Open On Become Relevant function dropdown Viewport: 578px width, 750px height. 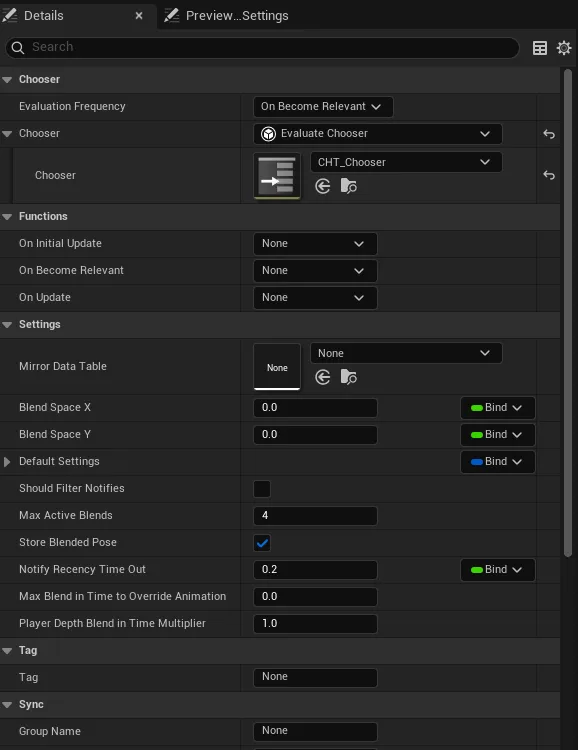[x=315, y=271]
